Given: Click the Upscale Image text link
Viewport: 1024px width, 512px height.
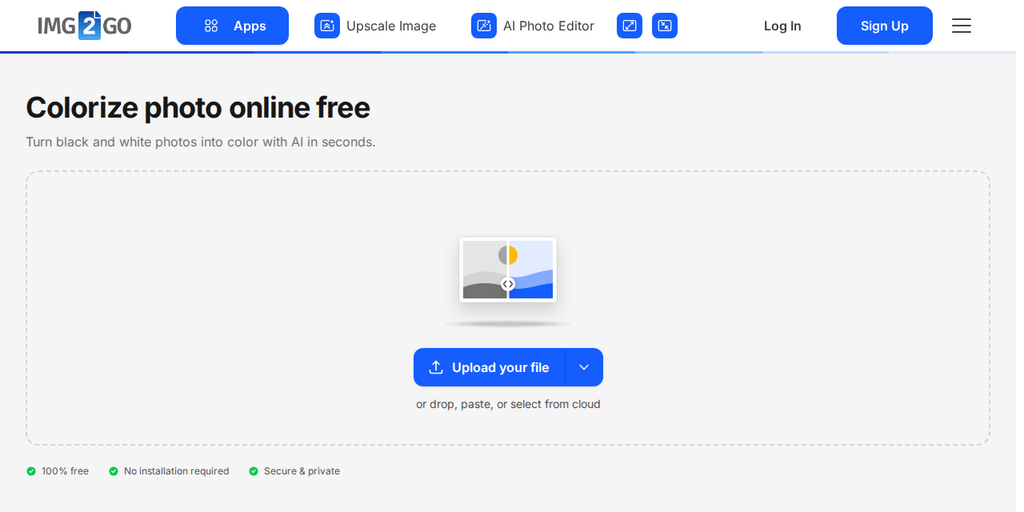Looking at the screenshot, I should [x=391, y=26].
